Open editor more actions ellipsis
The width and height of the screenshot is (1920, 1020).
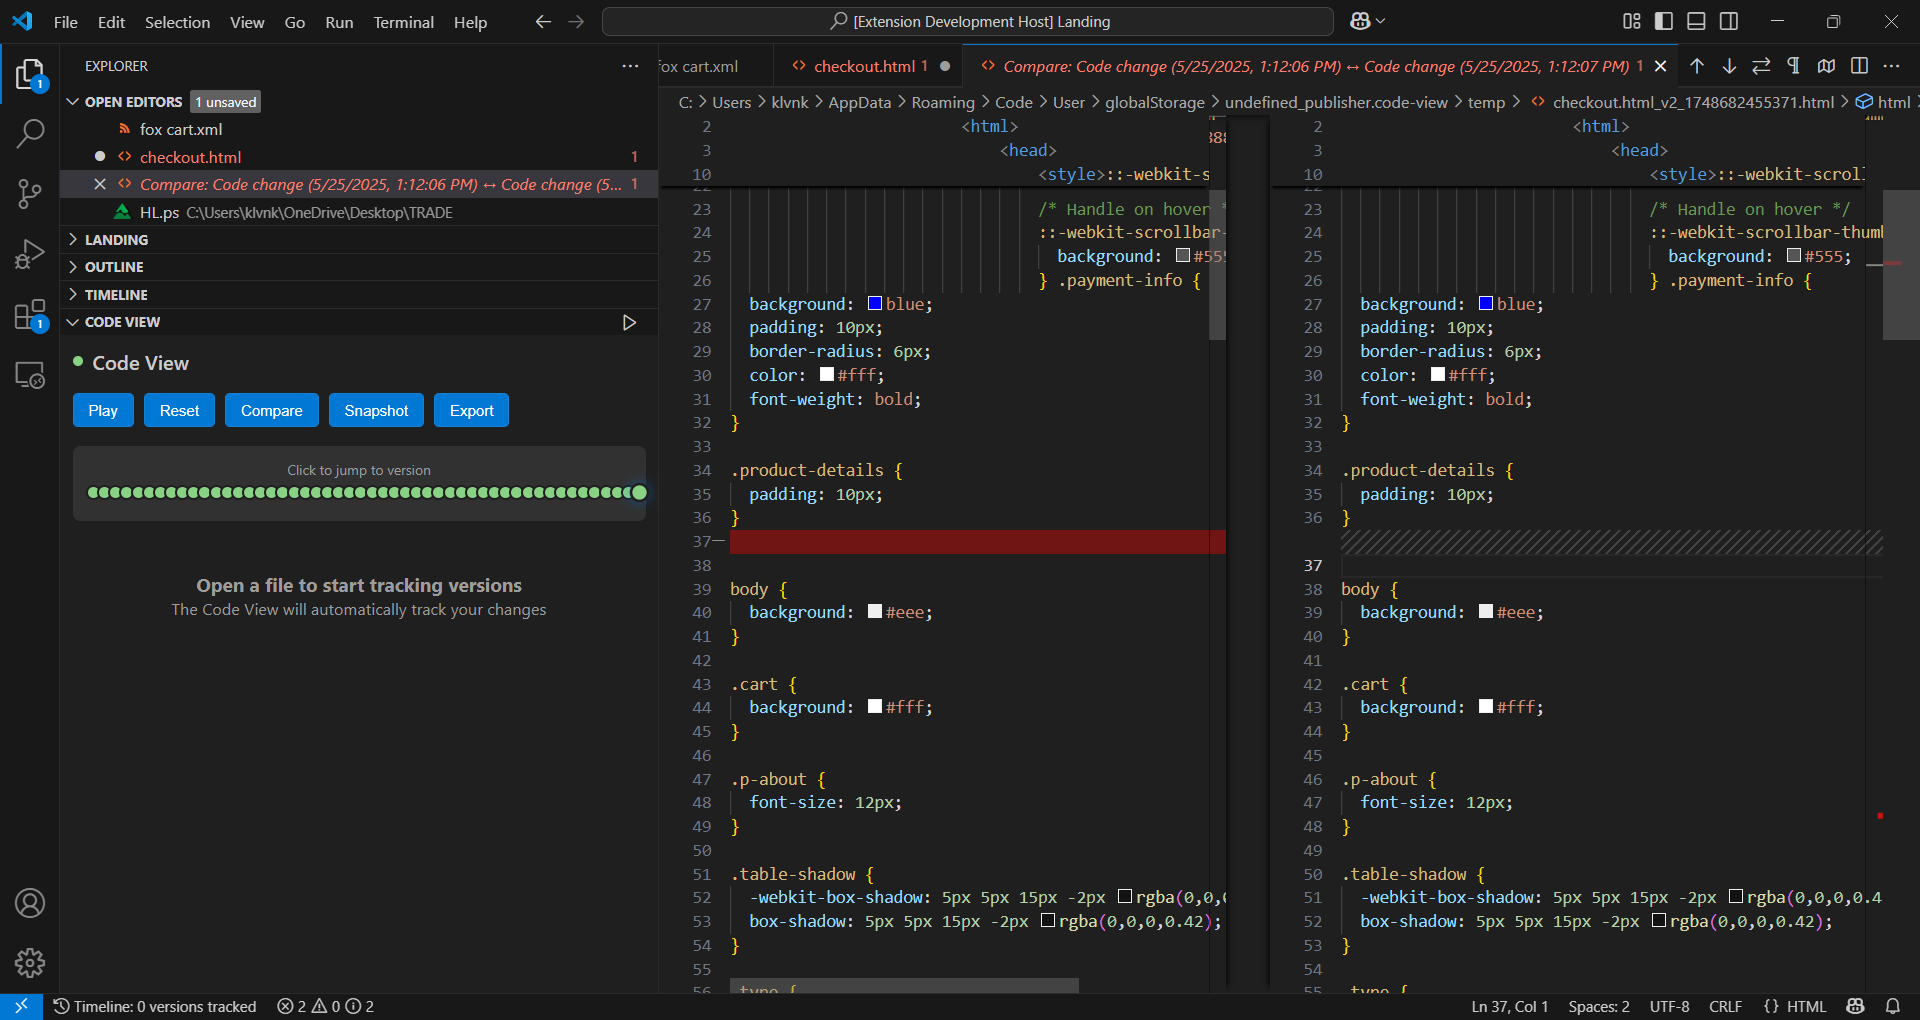(1891, 66)
